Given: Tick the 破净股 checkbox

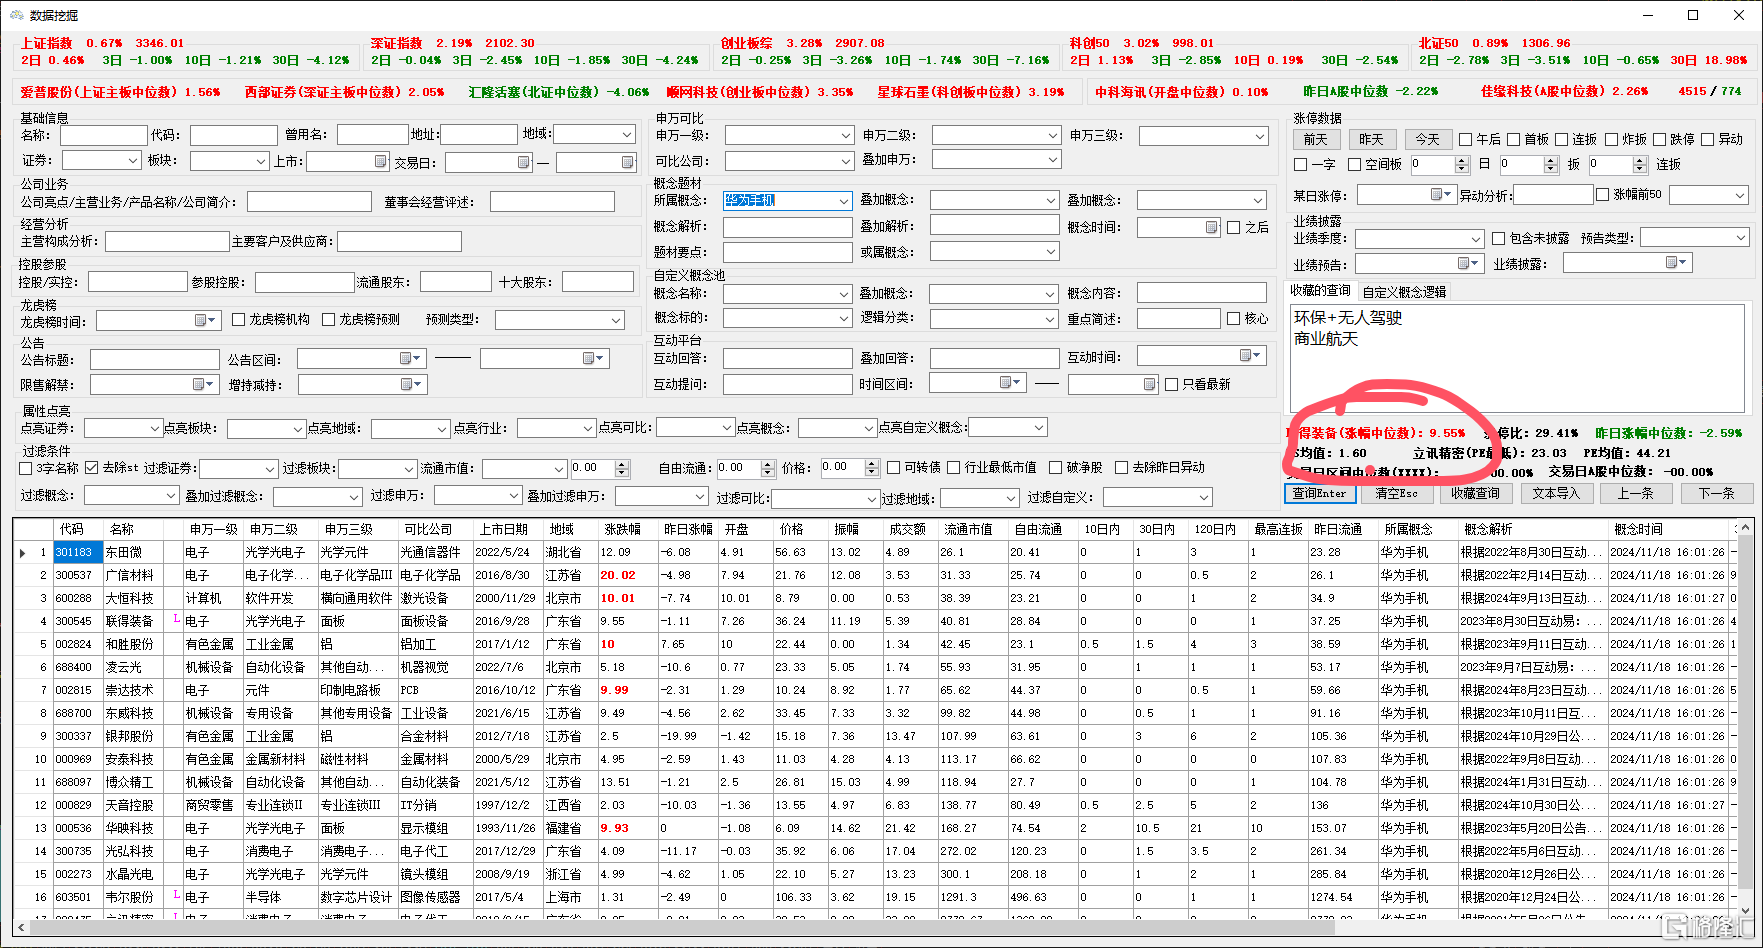Looking at the screenshot, I should [x=1055, y=468].
